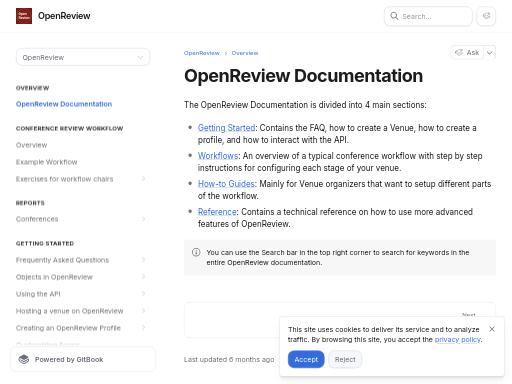Click the Powered by GitBook link
The width and height of the screenshot is (512, 384).
pos(83,359)
